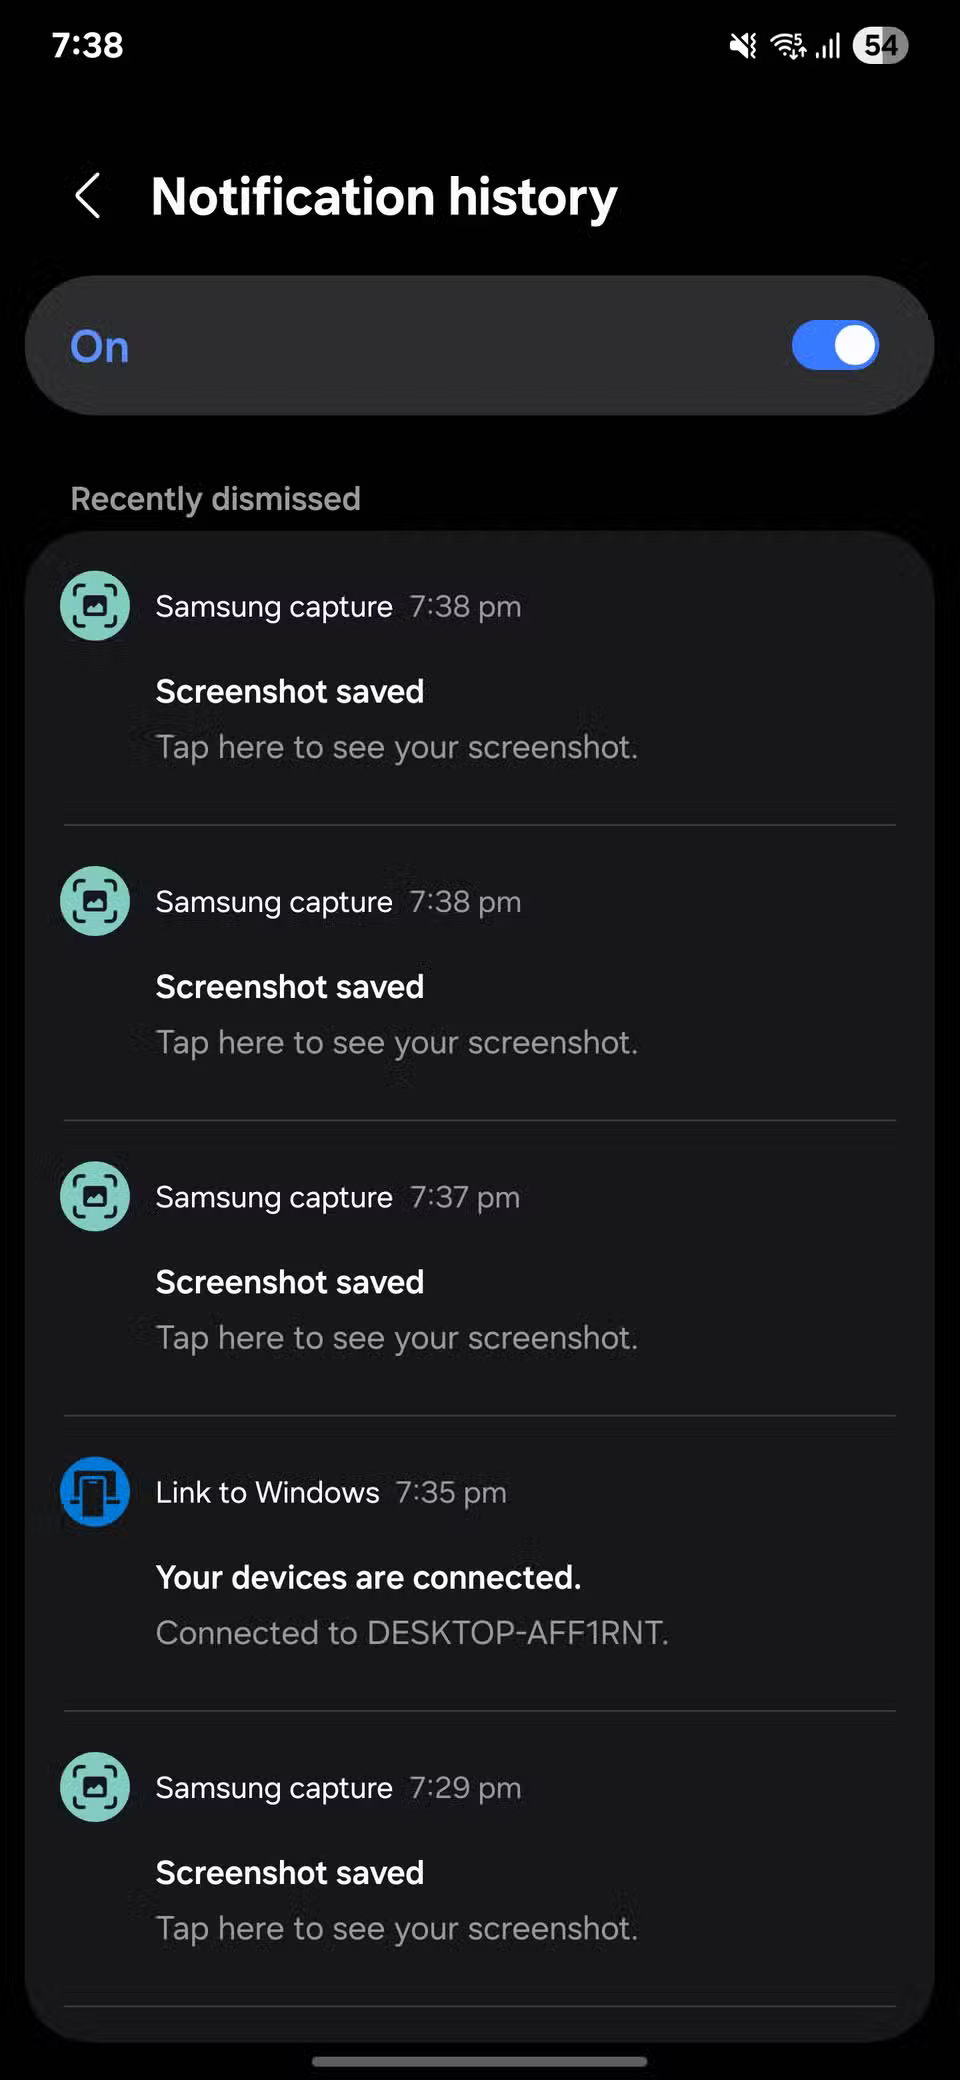
Task: Tap the cellular signal indicator
Action: click(827, 45)
